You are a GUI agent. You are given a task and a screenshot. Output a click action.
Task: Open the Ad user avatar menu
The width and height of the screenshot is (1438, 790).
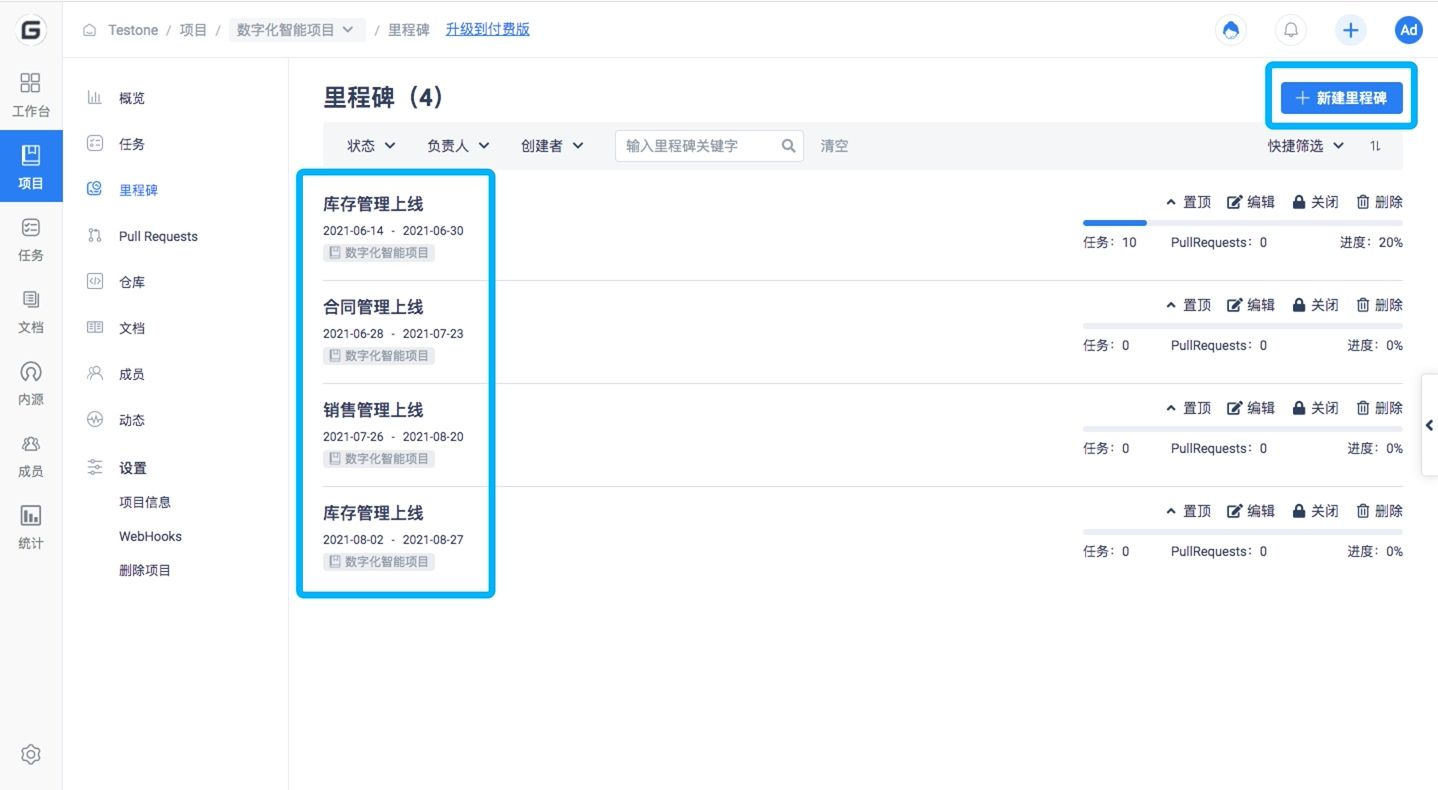[x=1409, y=30]
